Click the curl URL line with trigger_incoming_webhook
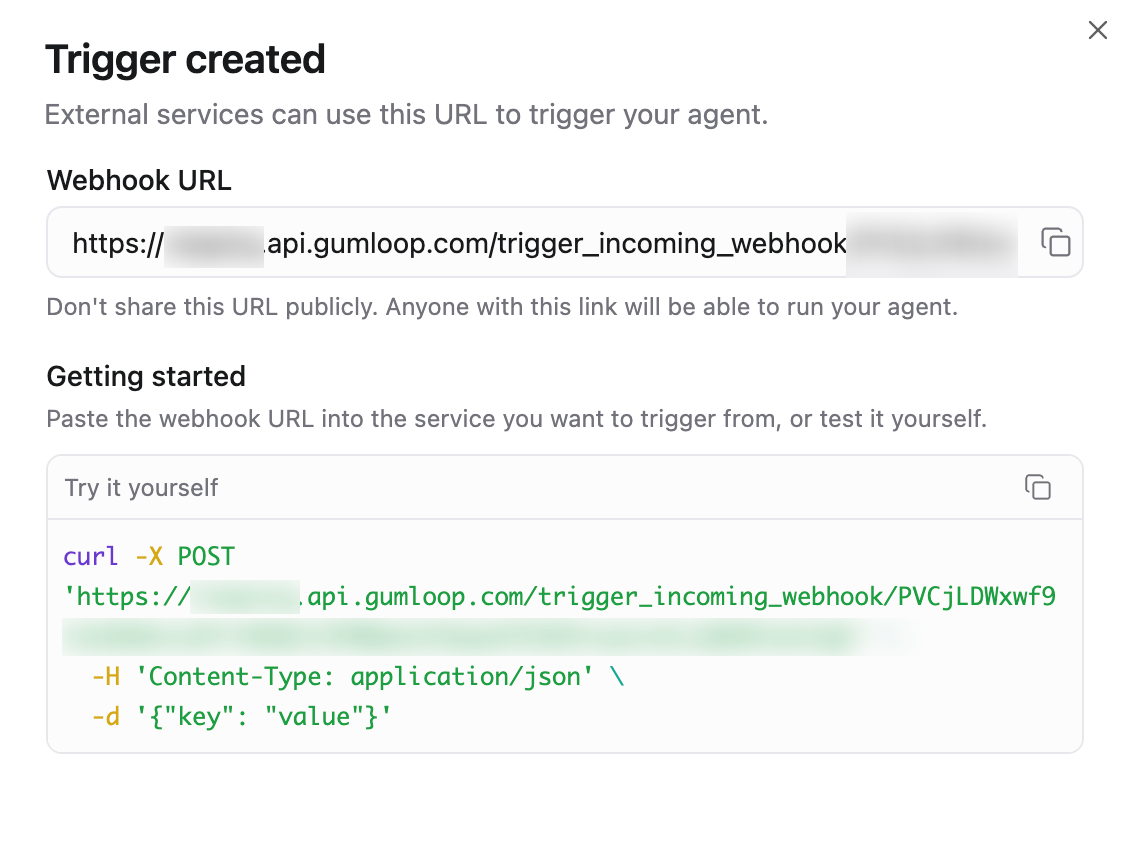 pyautogui.click(x=560, y=596)
